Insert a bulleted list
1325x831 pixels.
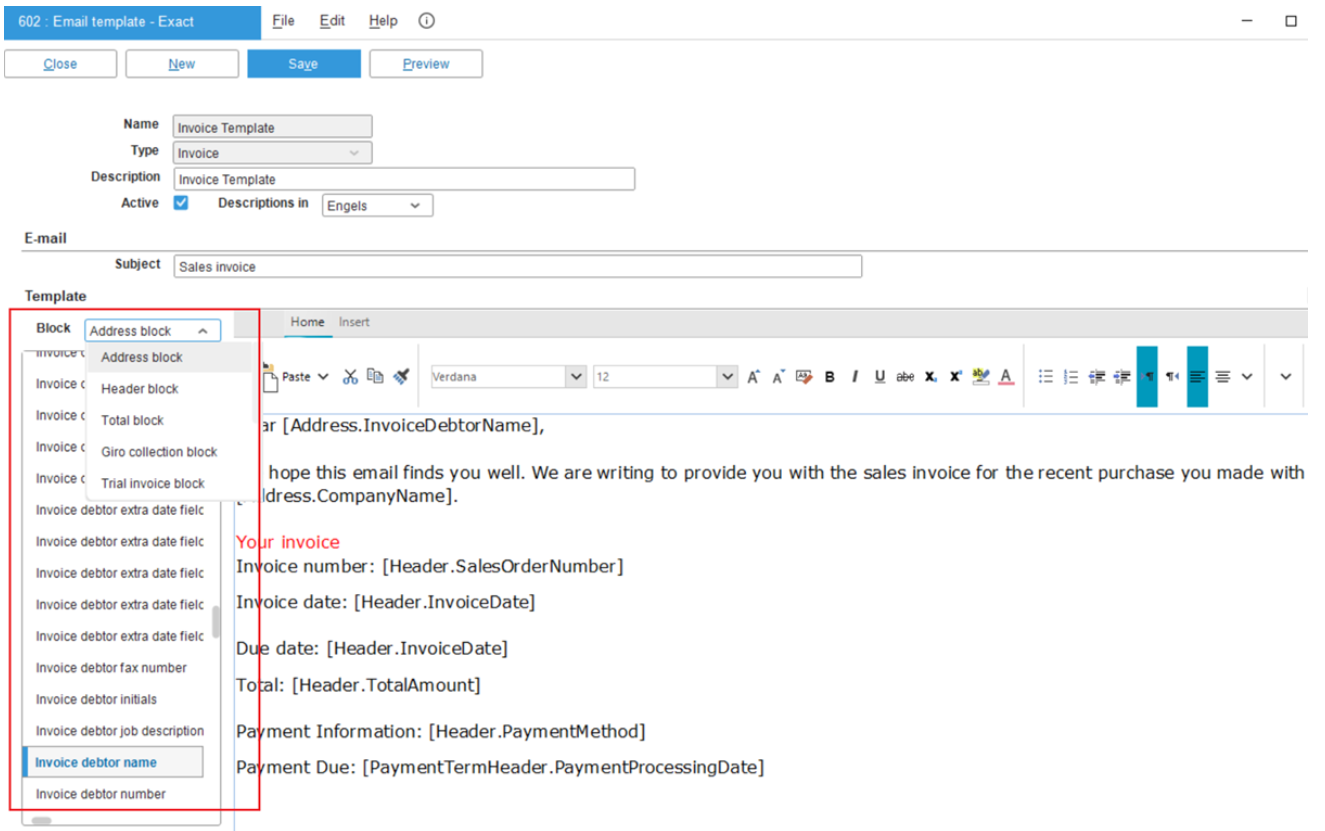1046,377
